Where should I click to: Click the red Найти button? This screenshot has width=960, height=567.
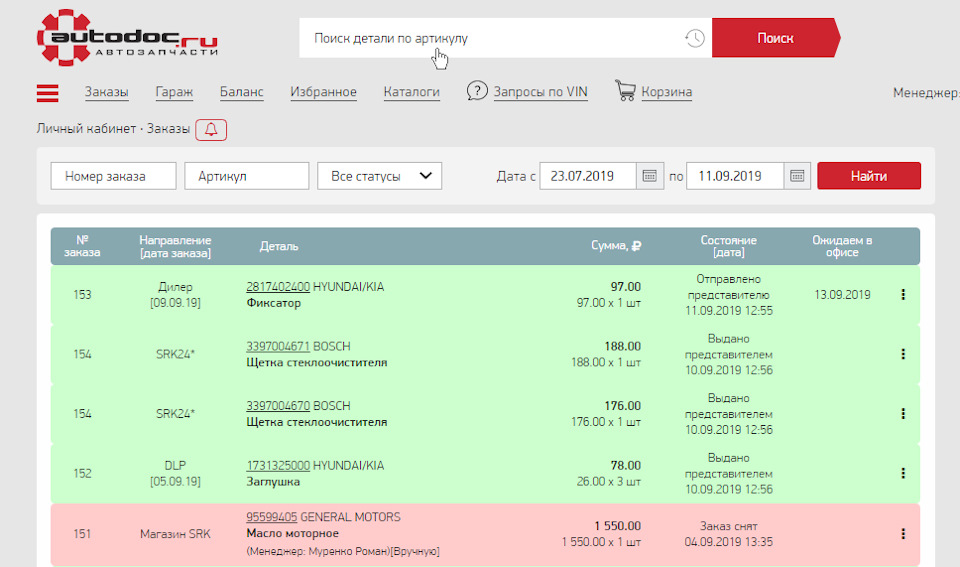pos(869,176)
